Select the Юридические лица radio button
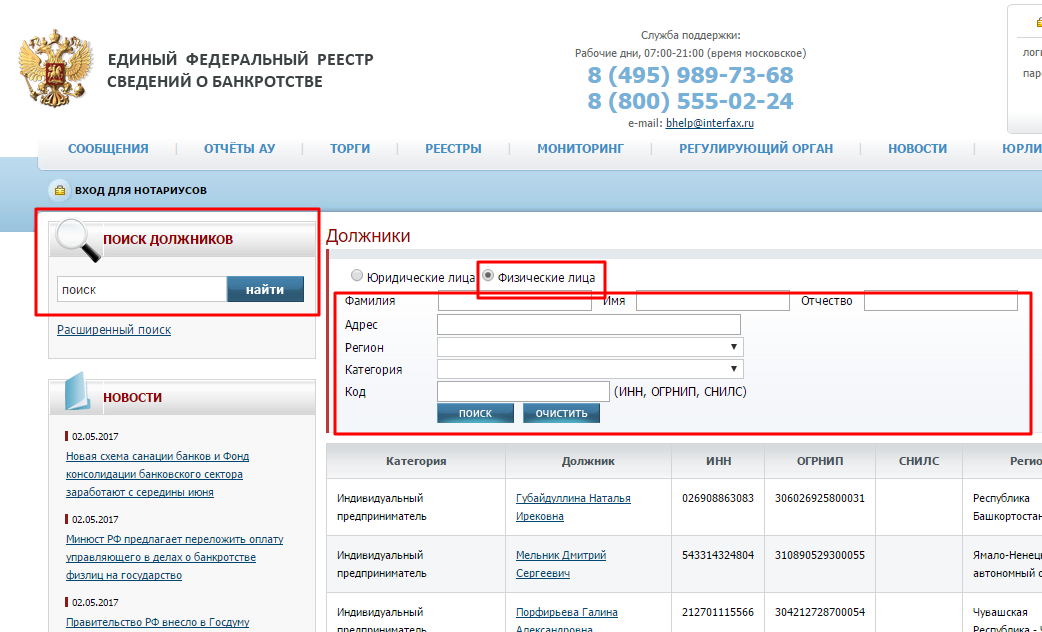This screenshot has height=632, width=1042. tap(357, 275)
